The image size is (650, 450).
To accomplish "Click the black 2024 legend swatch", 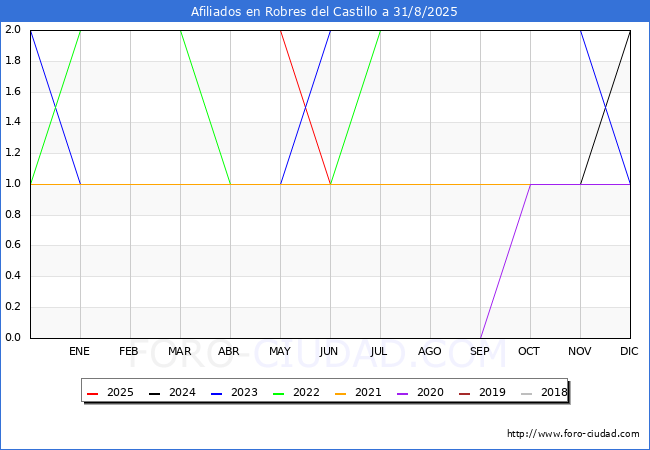I will coord(154,394).
